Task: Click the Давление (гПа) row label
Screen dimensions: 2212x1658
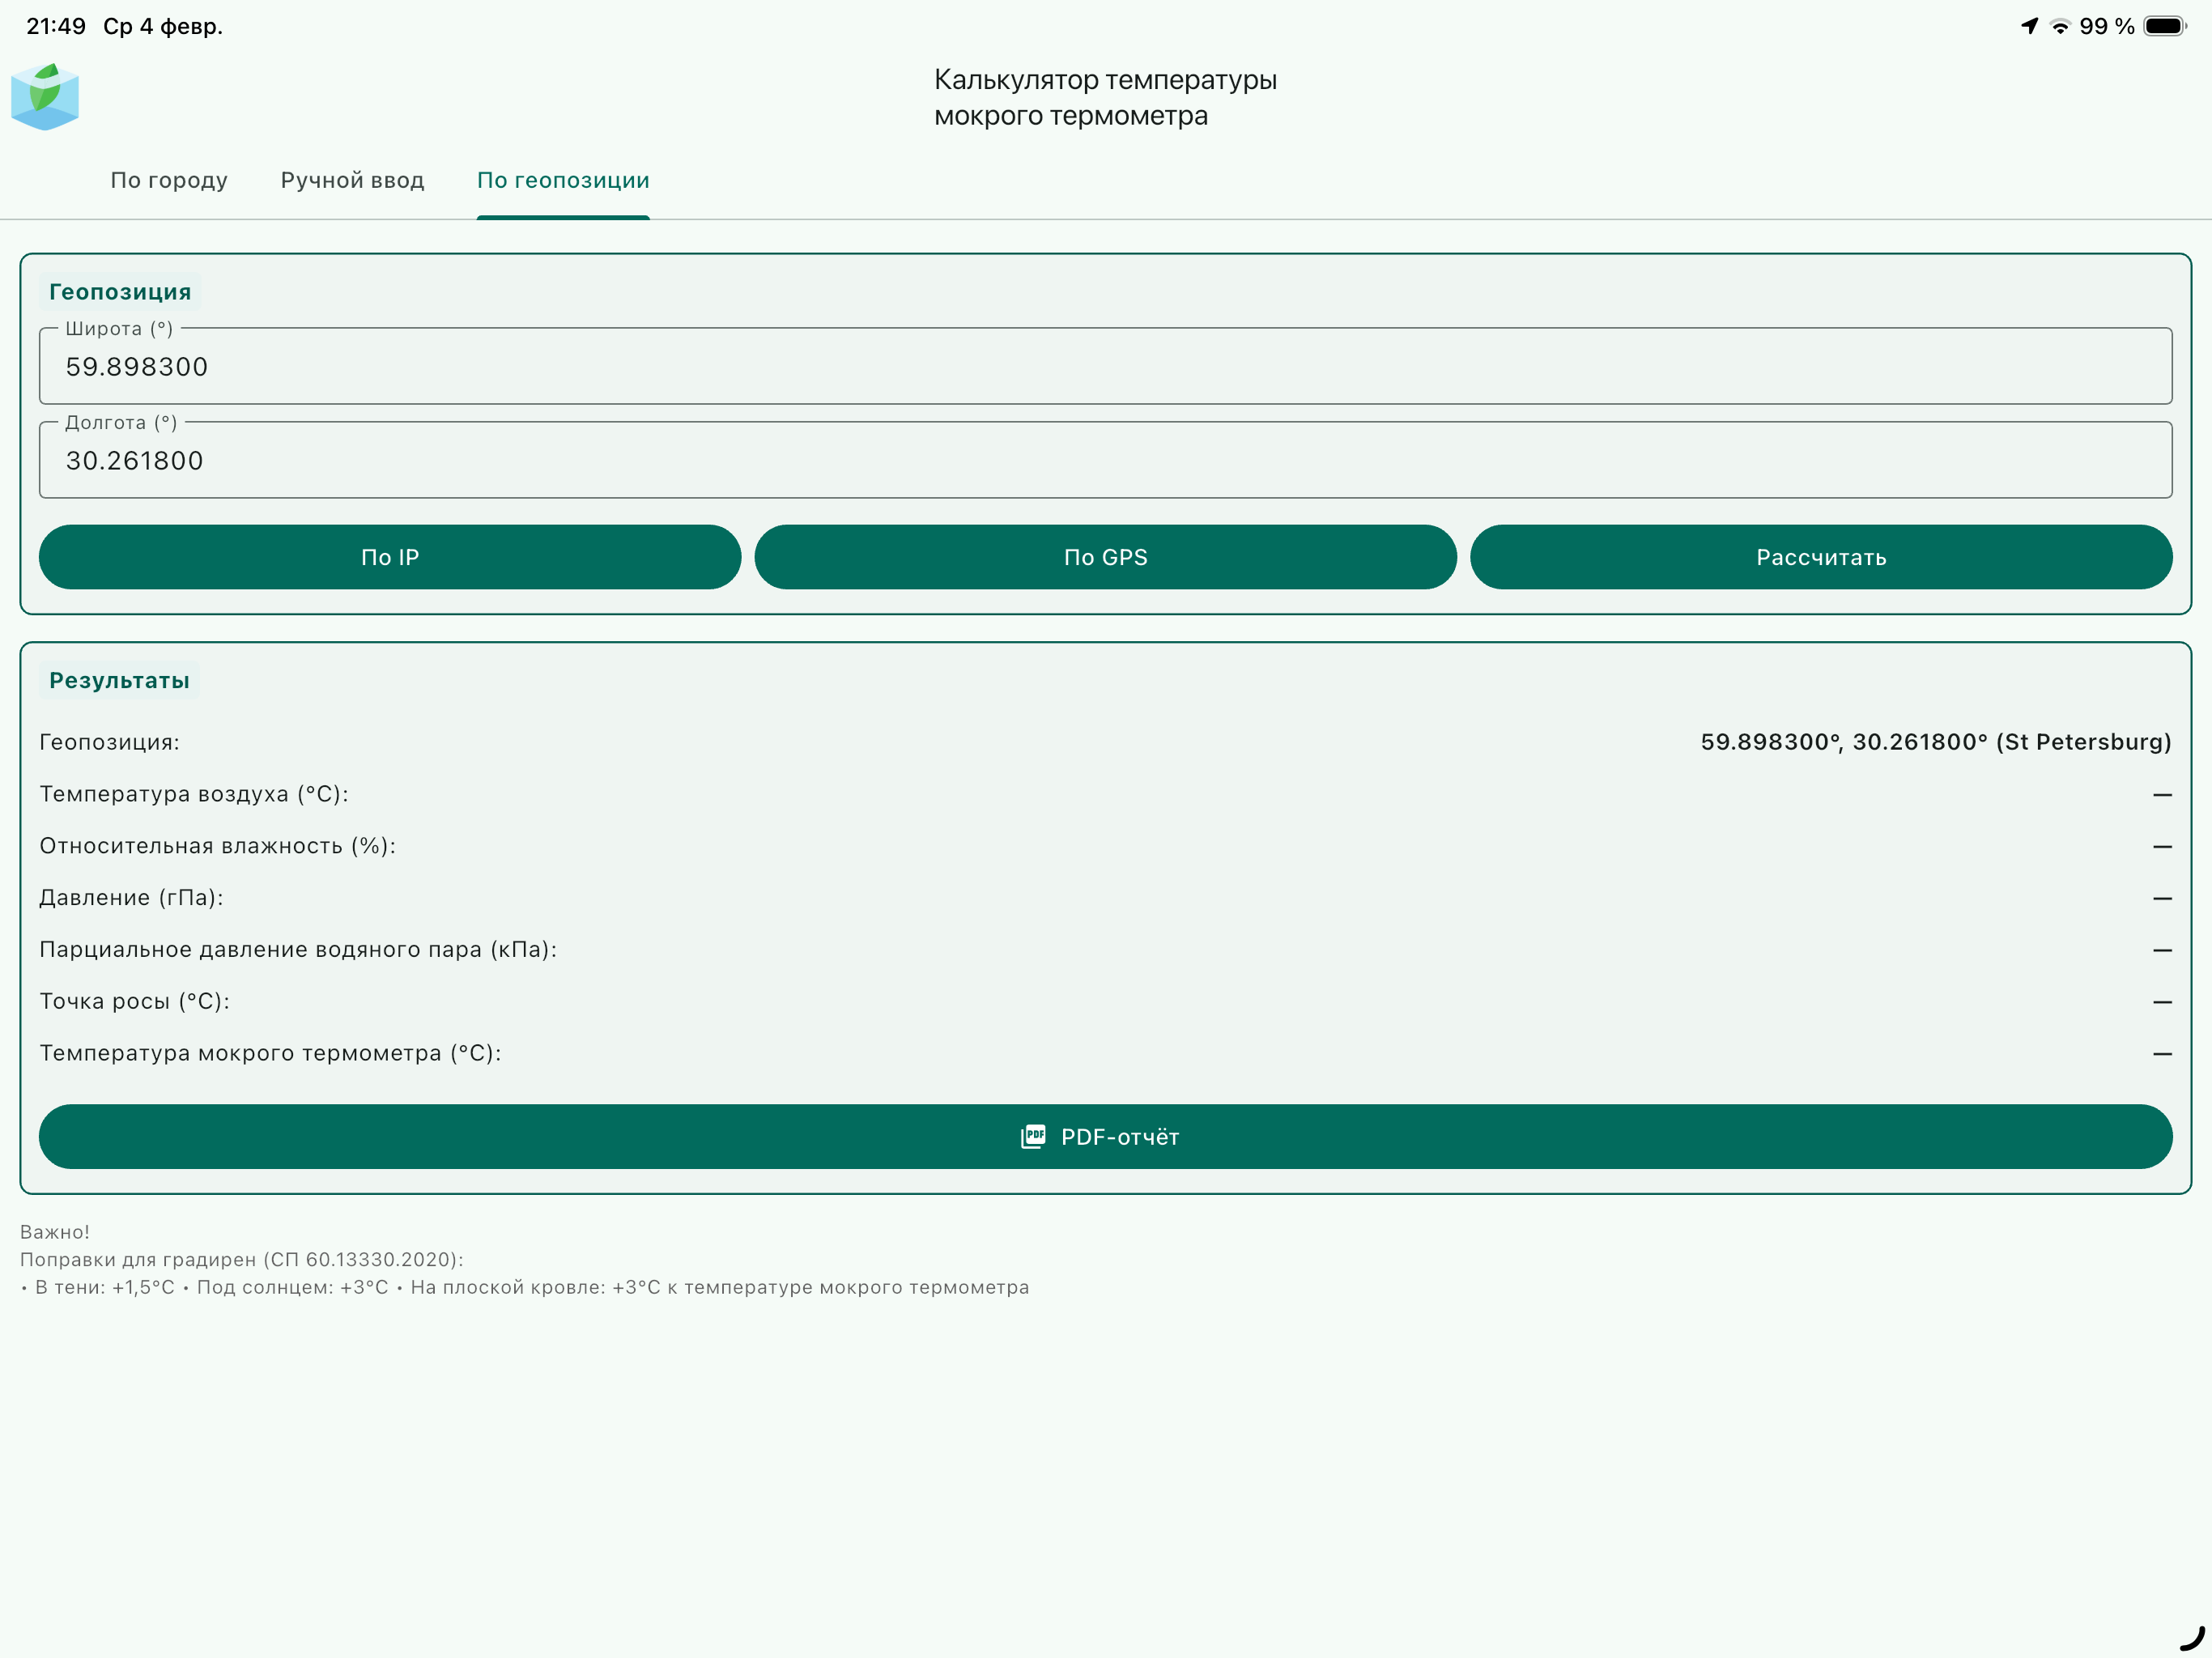Action: [x=131, y=897]
